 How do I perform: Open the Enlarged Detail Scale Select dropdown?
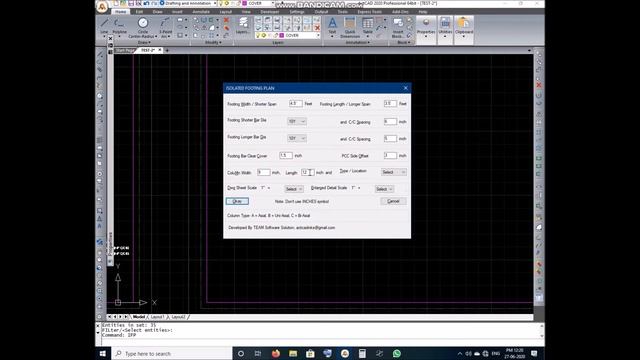tap(384, 189)
